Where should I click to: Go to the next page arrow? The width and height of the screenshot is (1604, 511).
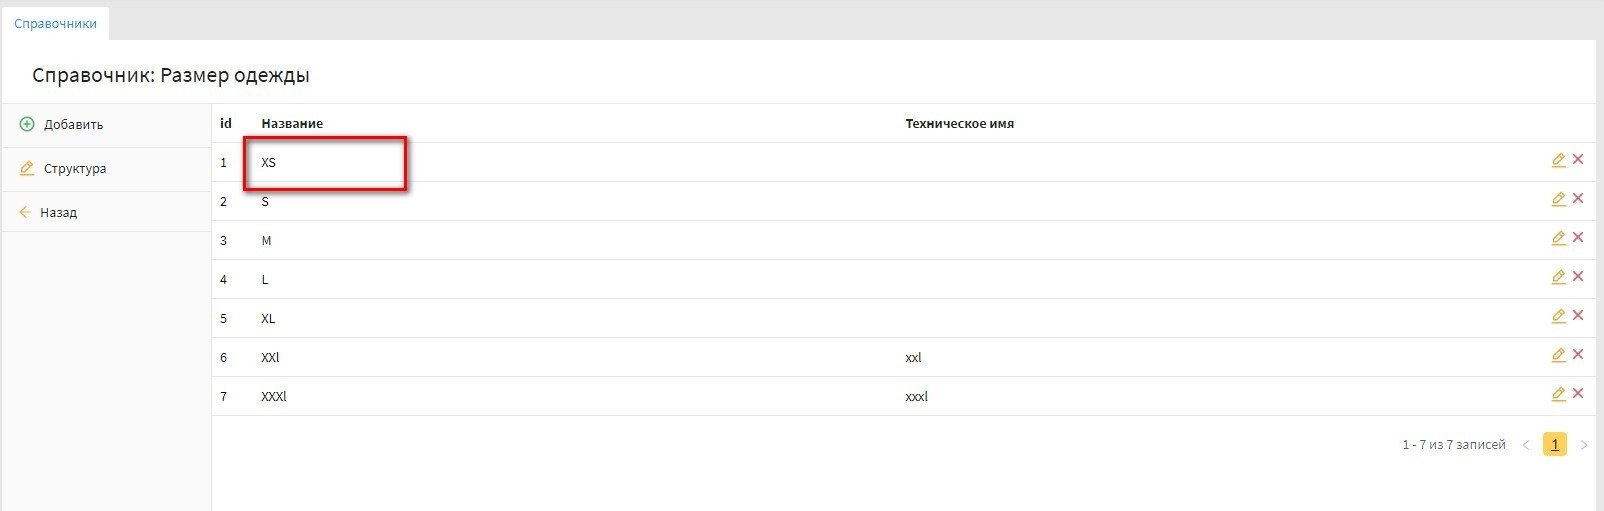click(1584, 445)
